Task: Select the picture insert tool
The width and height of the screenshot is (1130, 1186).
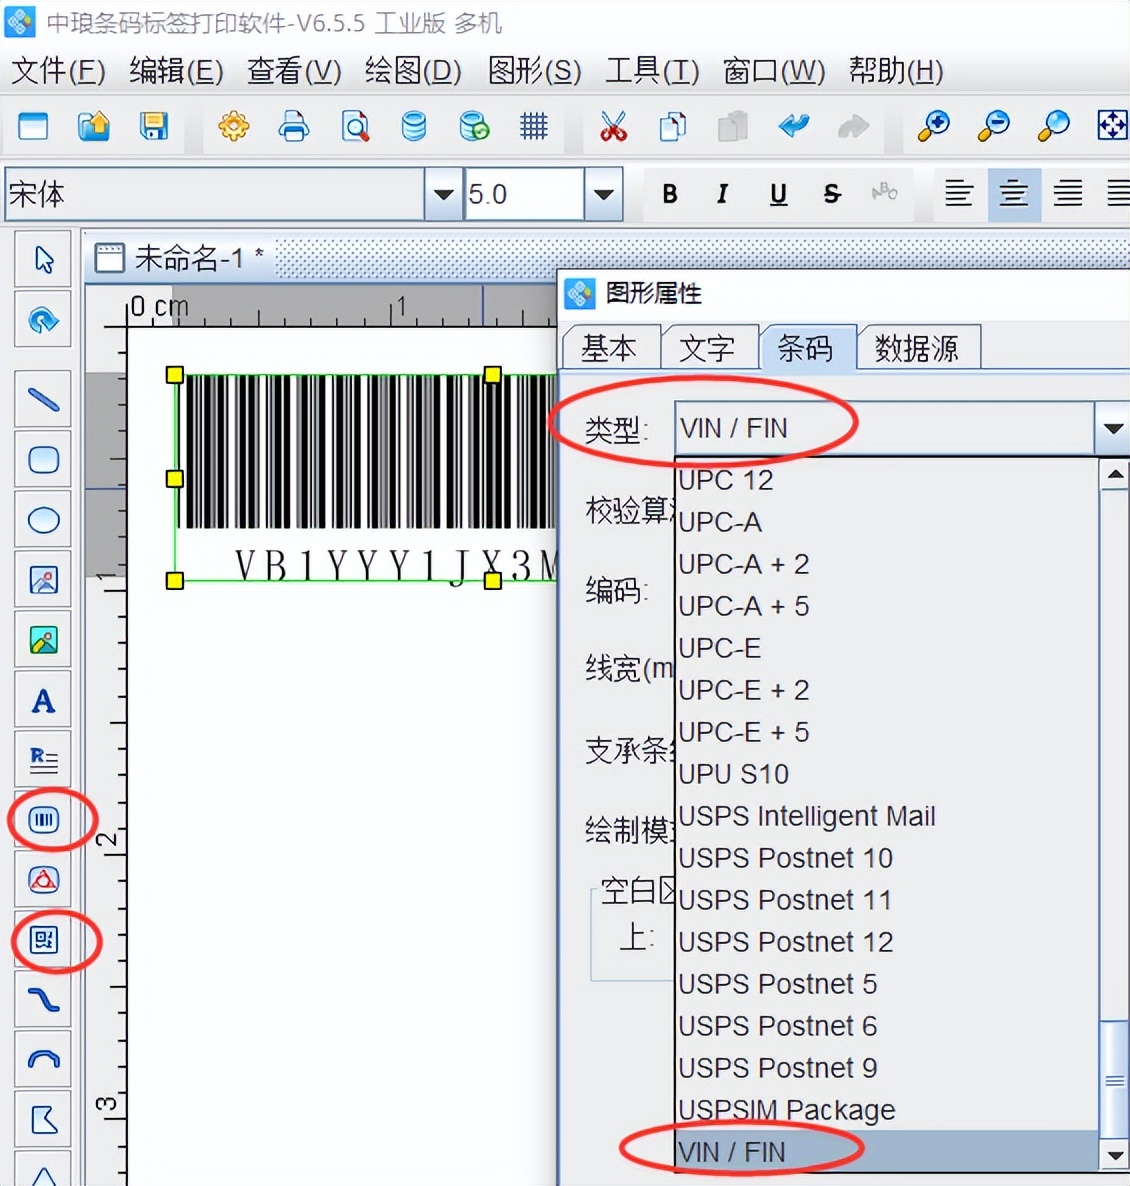Action: (43, 580)
